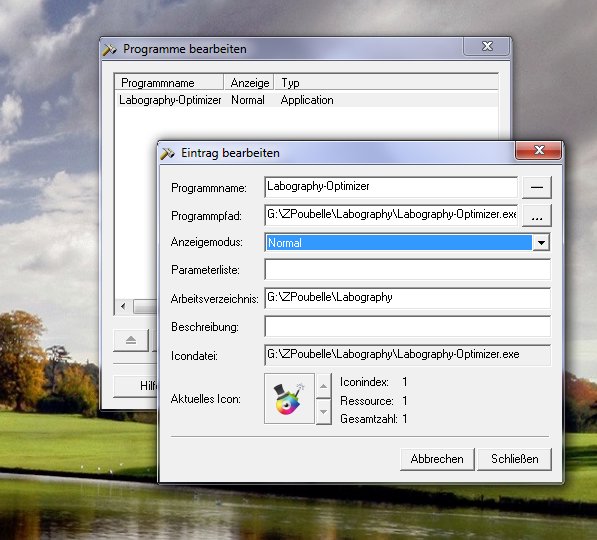Click the Anzeigemodus label
Screen dimensions: 597x540
tap(207, 242)
